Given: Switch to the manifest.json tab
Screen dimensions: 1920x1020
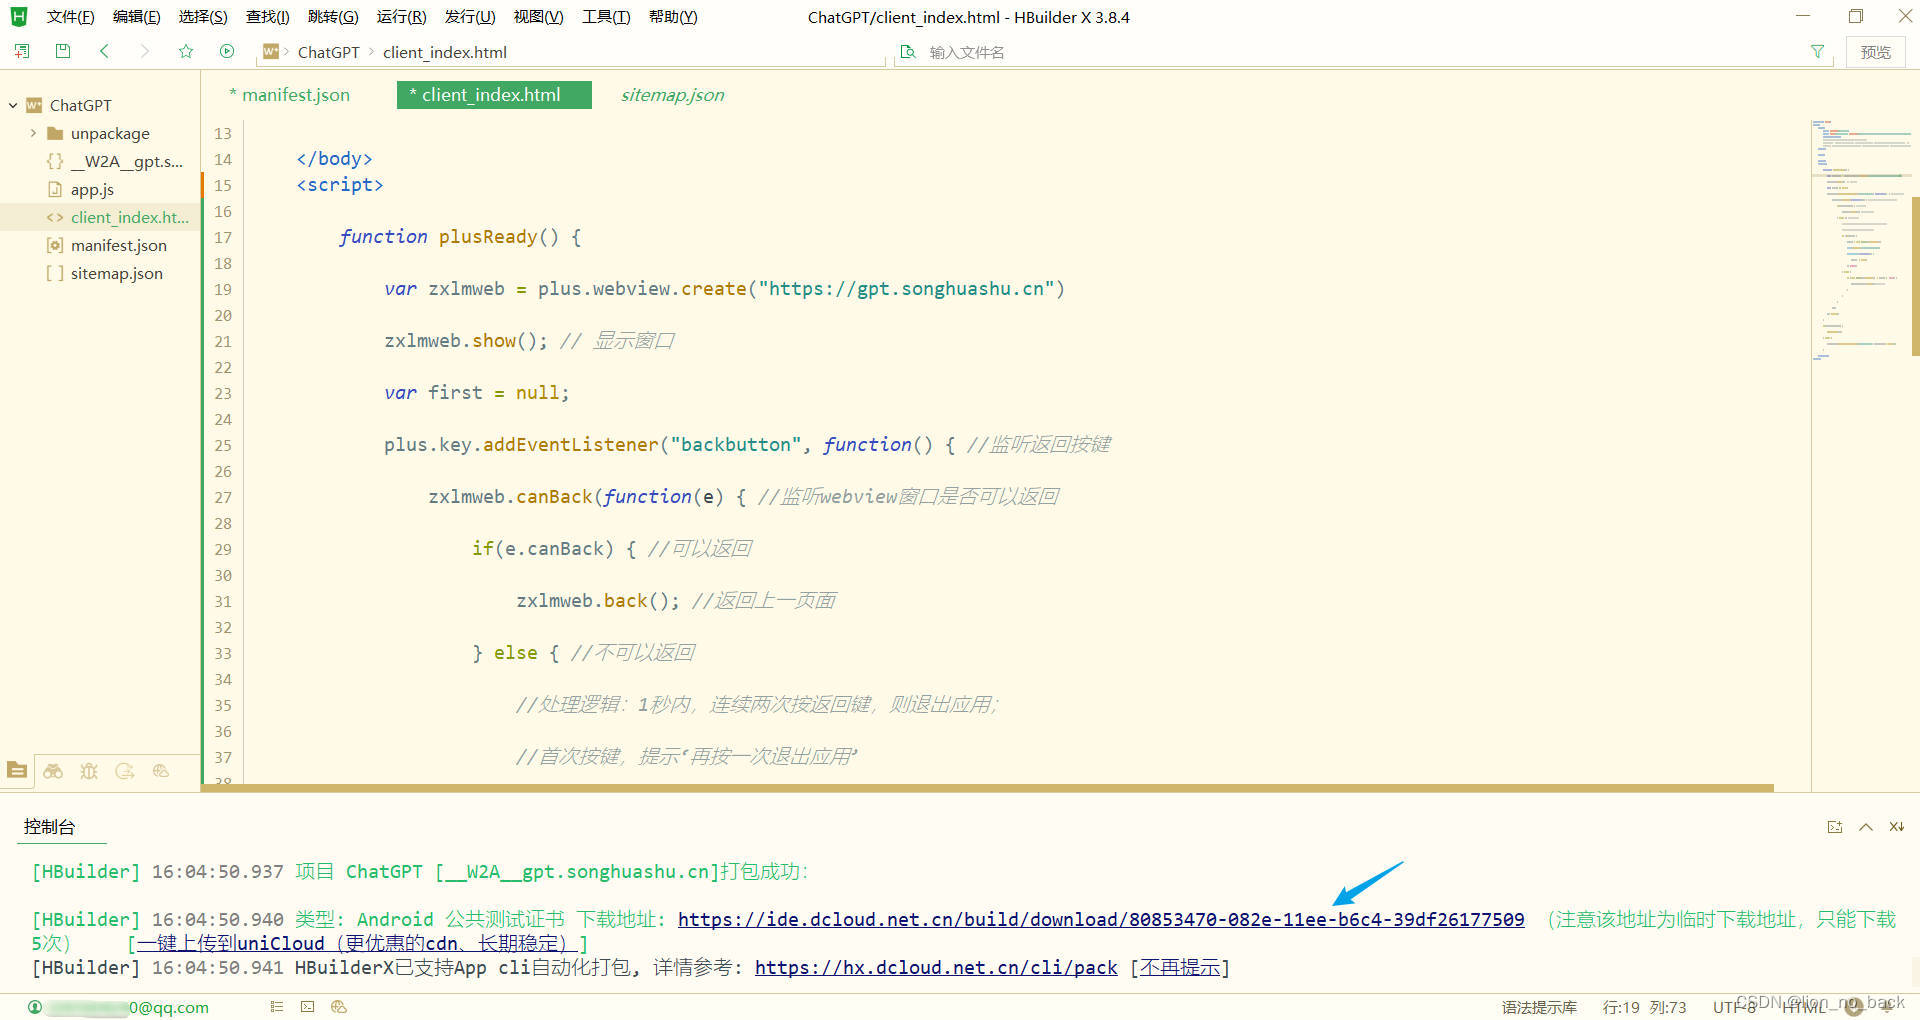Looking at the screenshot, I should click(x=290, y=95).
